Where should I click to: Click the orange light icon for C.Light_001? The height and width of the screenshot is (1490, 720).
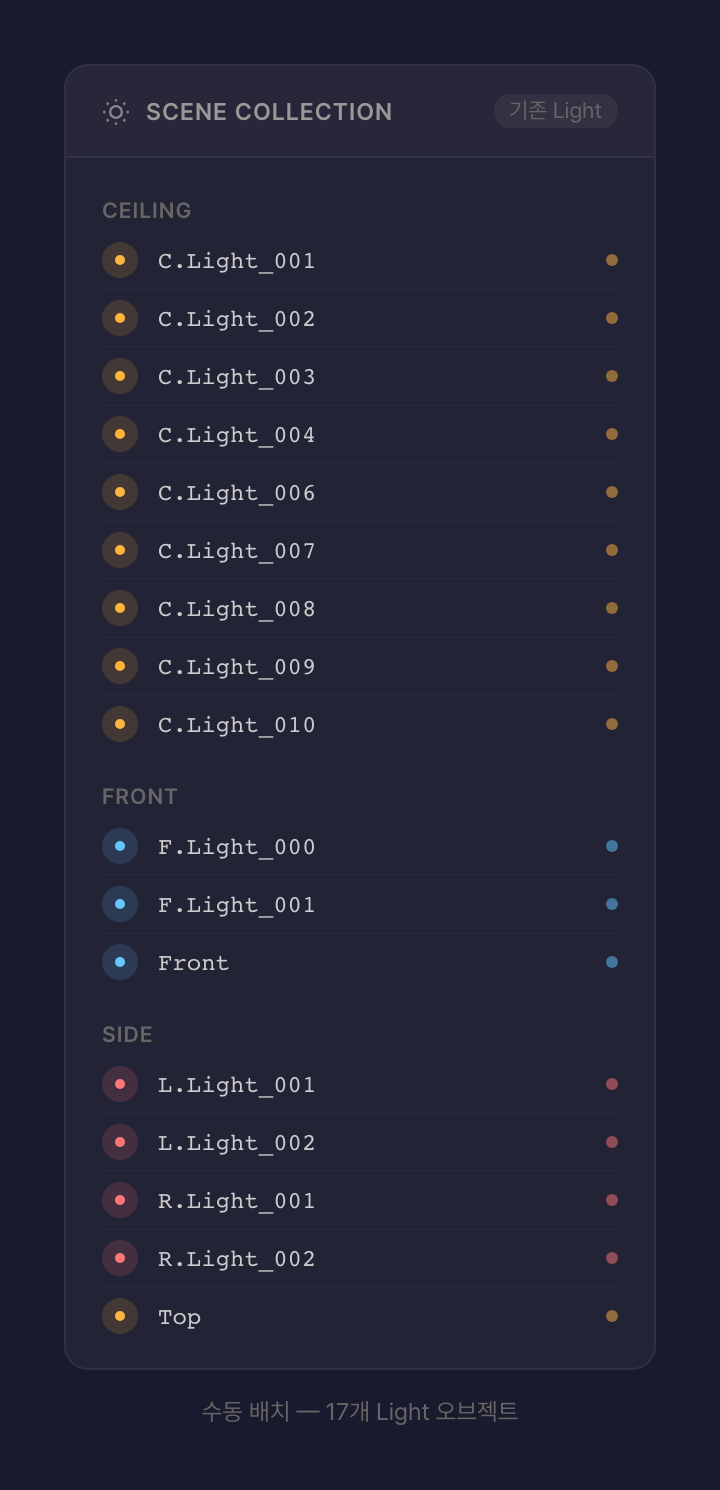pos(120,260)
